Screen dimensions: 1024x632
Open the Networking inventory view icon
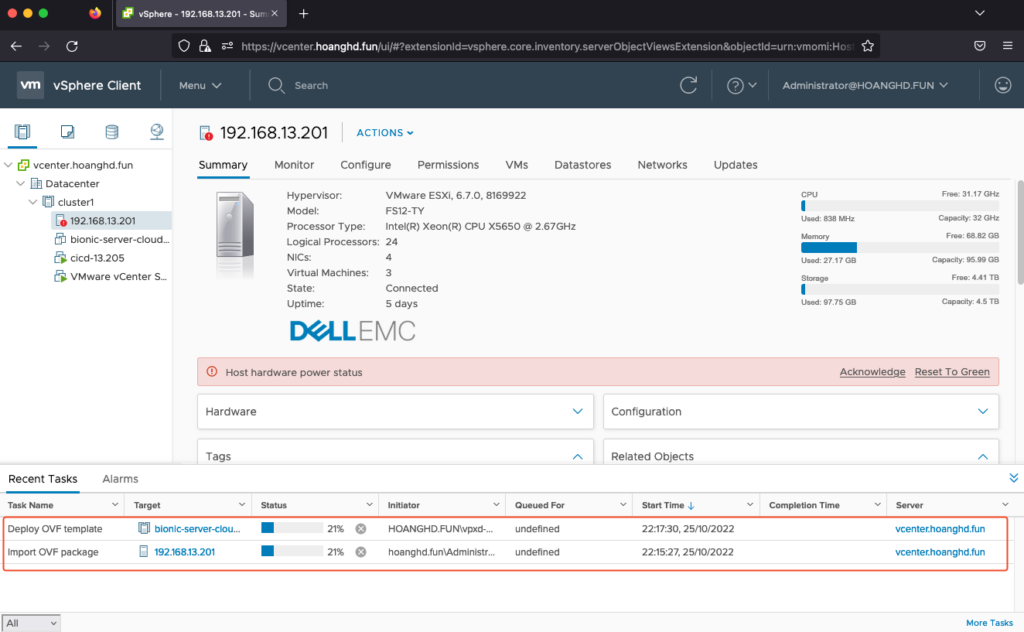pyautogui.click(x=157, y=132)
